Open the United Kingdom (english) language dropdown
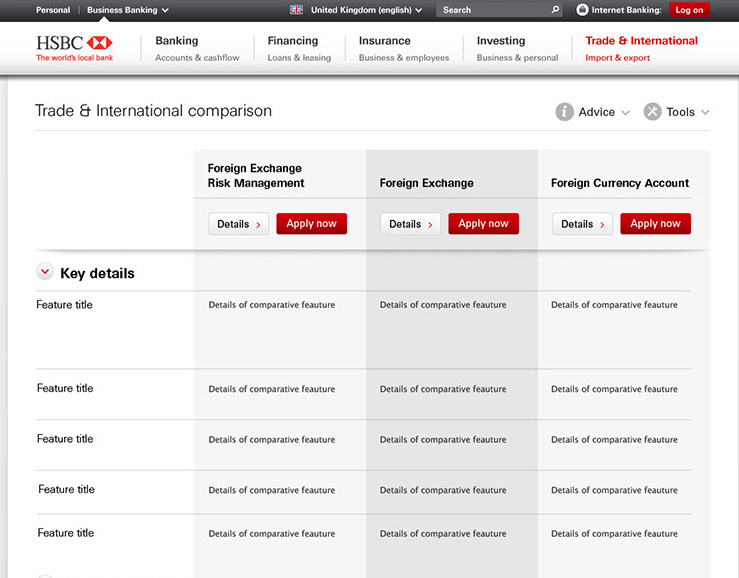The width and height of the screenshot is (739, 578). click(x=366, y=10)
